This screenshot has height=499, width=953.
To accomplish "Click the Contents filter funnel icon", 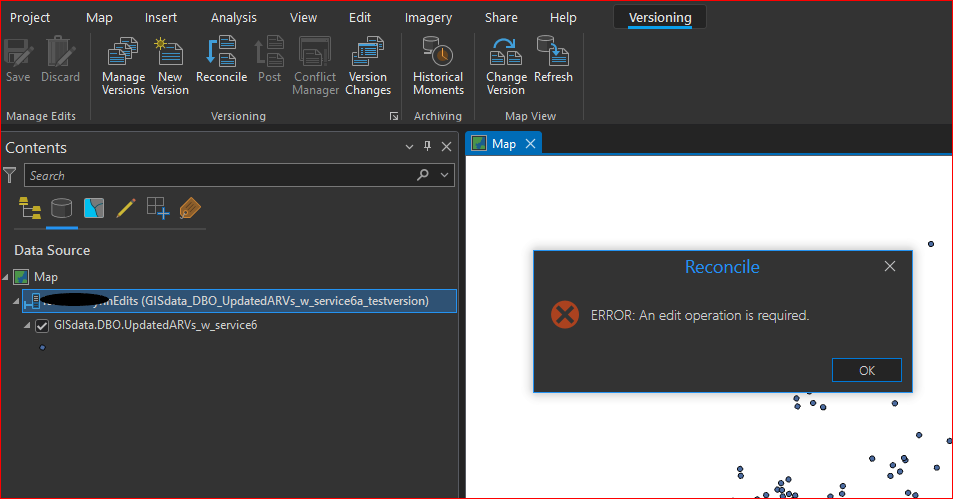I will pyautogui.click(x=10, y=176).
